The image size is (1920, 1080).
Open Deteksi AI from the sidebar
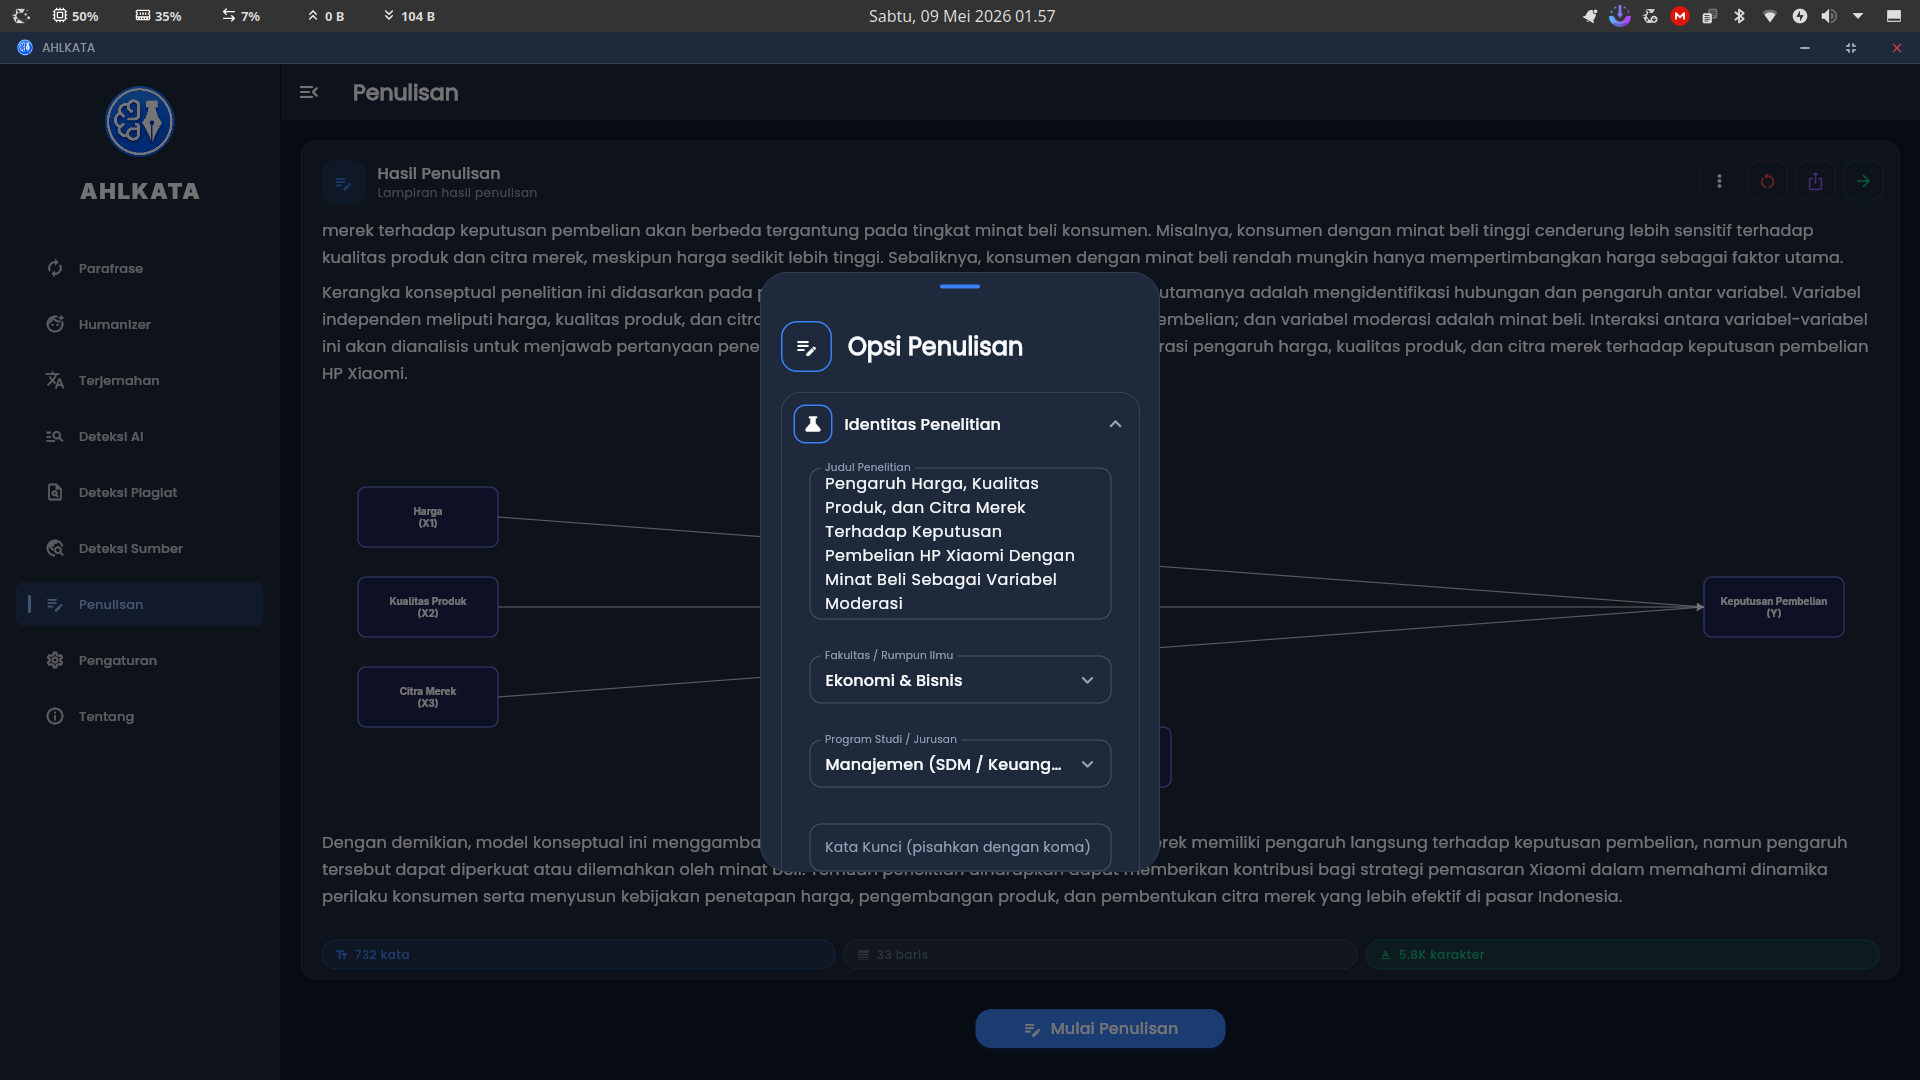click(140, 436)
